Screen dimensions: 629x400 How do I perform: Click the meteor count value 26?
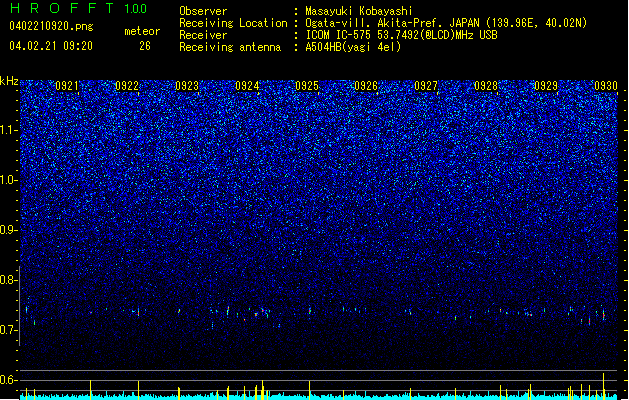tap(145, 46)
